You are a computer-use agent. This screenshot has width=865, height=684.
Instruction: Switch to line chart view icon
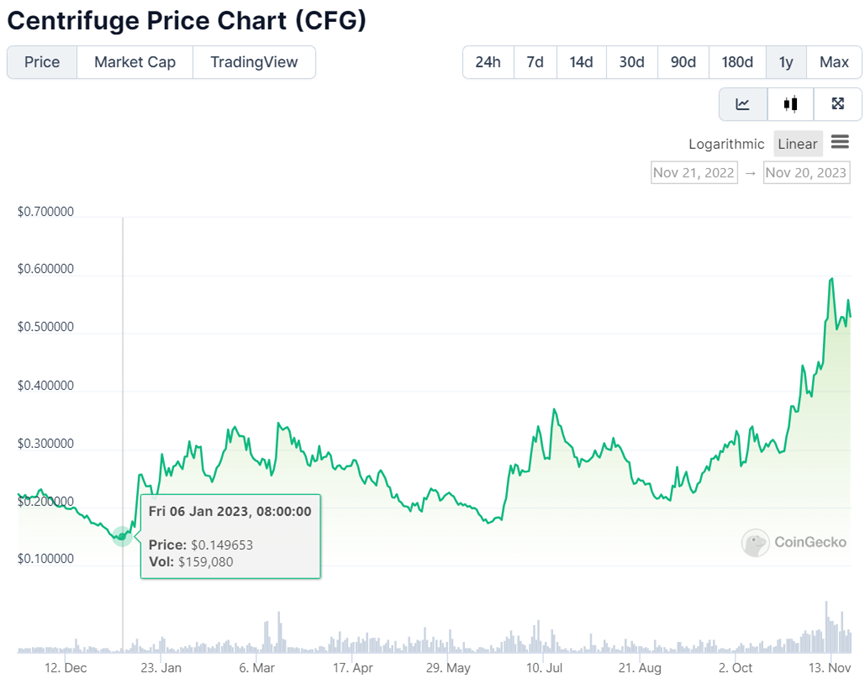click(743, 104)
